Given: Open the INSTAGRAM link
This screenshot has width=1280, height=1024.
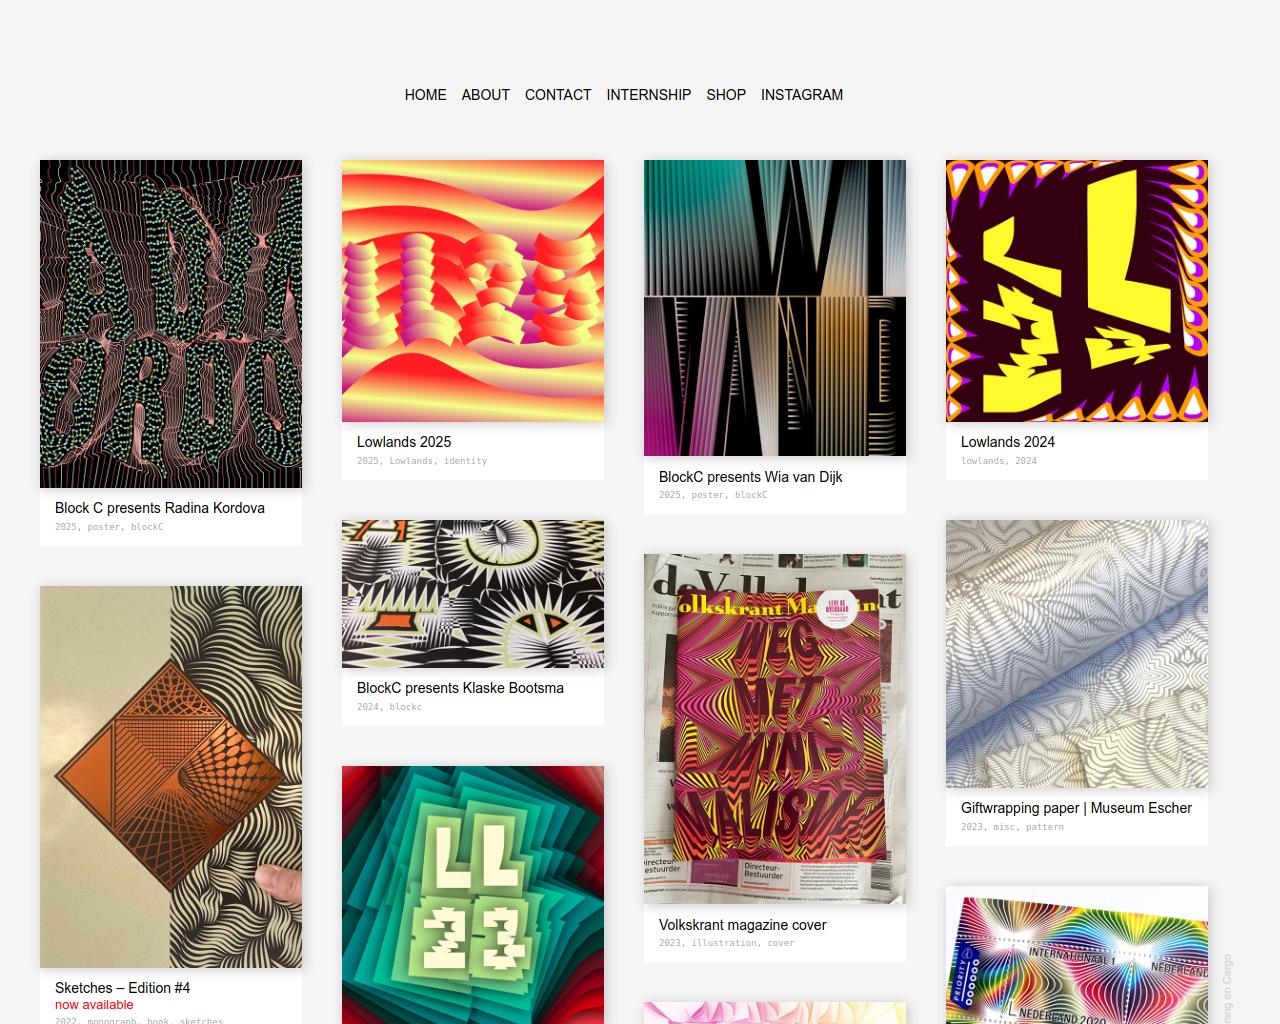Looking at the screenshot, I should tap(802, 95).
